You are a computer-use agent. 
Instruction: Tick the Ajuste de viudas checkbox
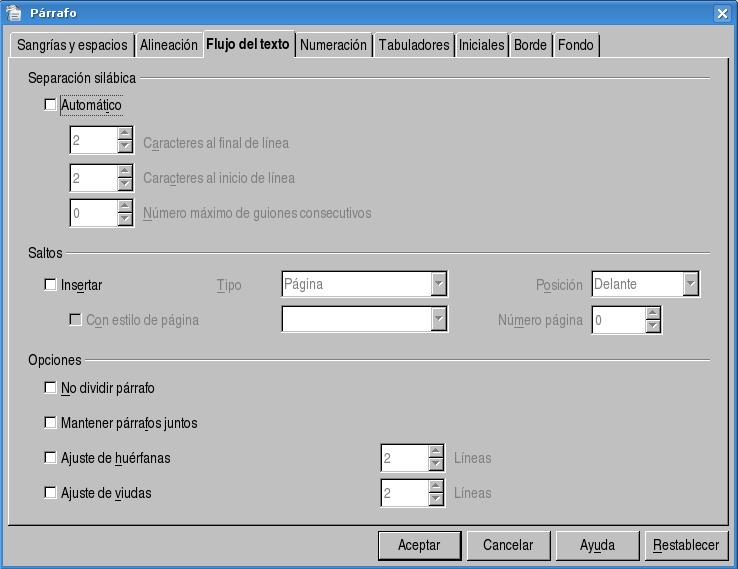(51, 493)
